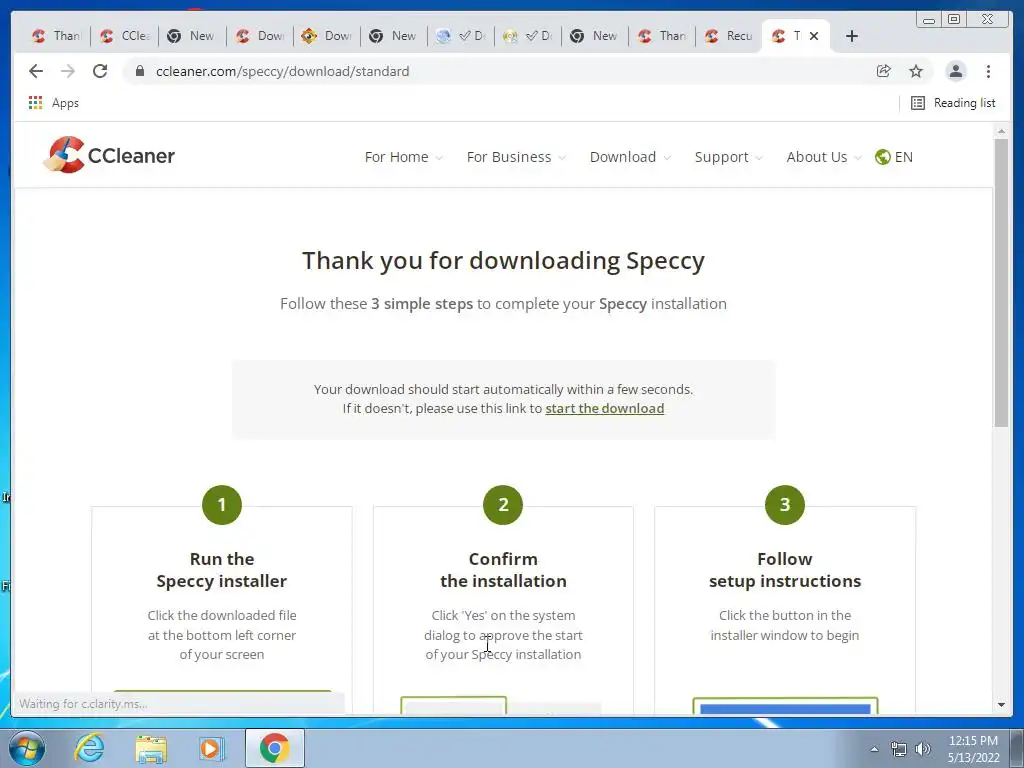The height and width of the screenshot is (768, 1024).
Task: Launch Internet Explorer from taskbar
Action: click(x=89, y=748)
